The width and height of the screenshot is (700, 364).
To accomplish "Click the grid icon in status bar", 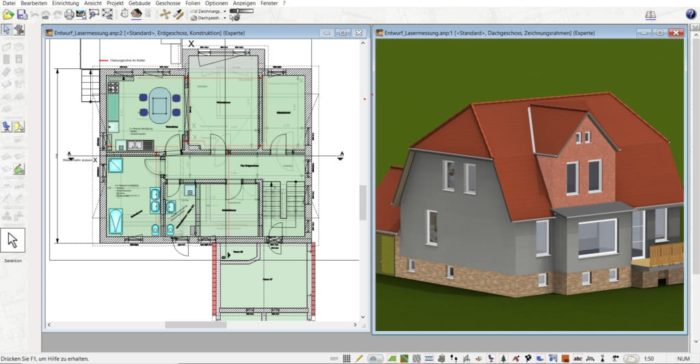I will (347, 358).
